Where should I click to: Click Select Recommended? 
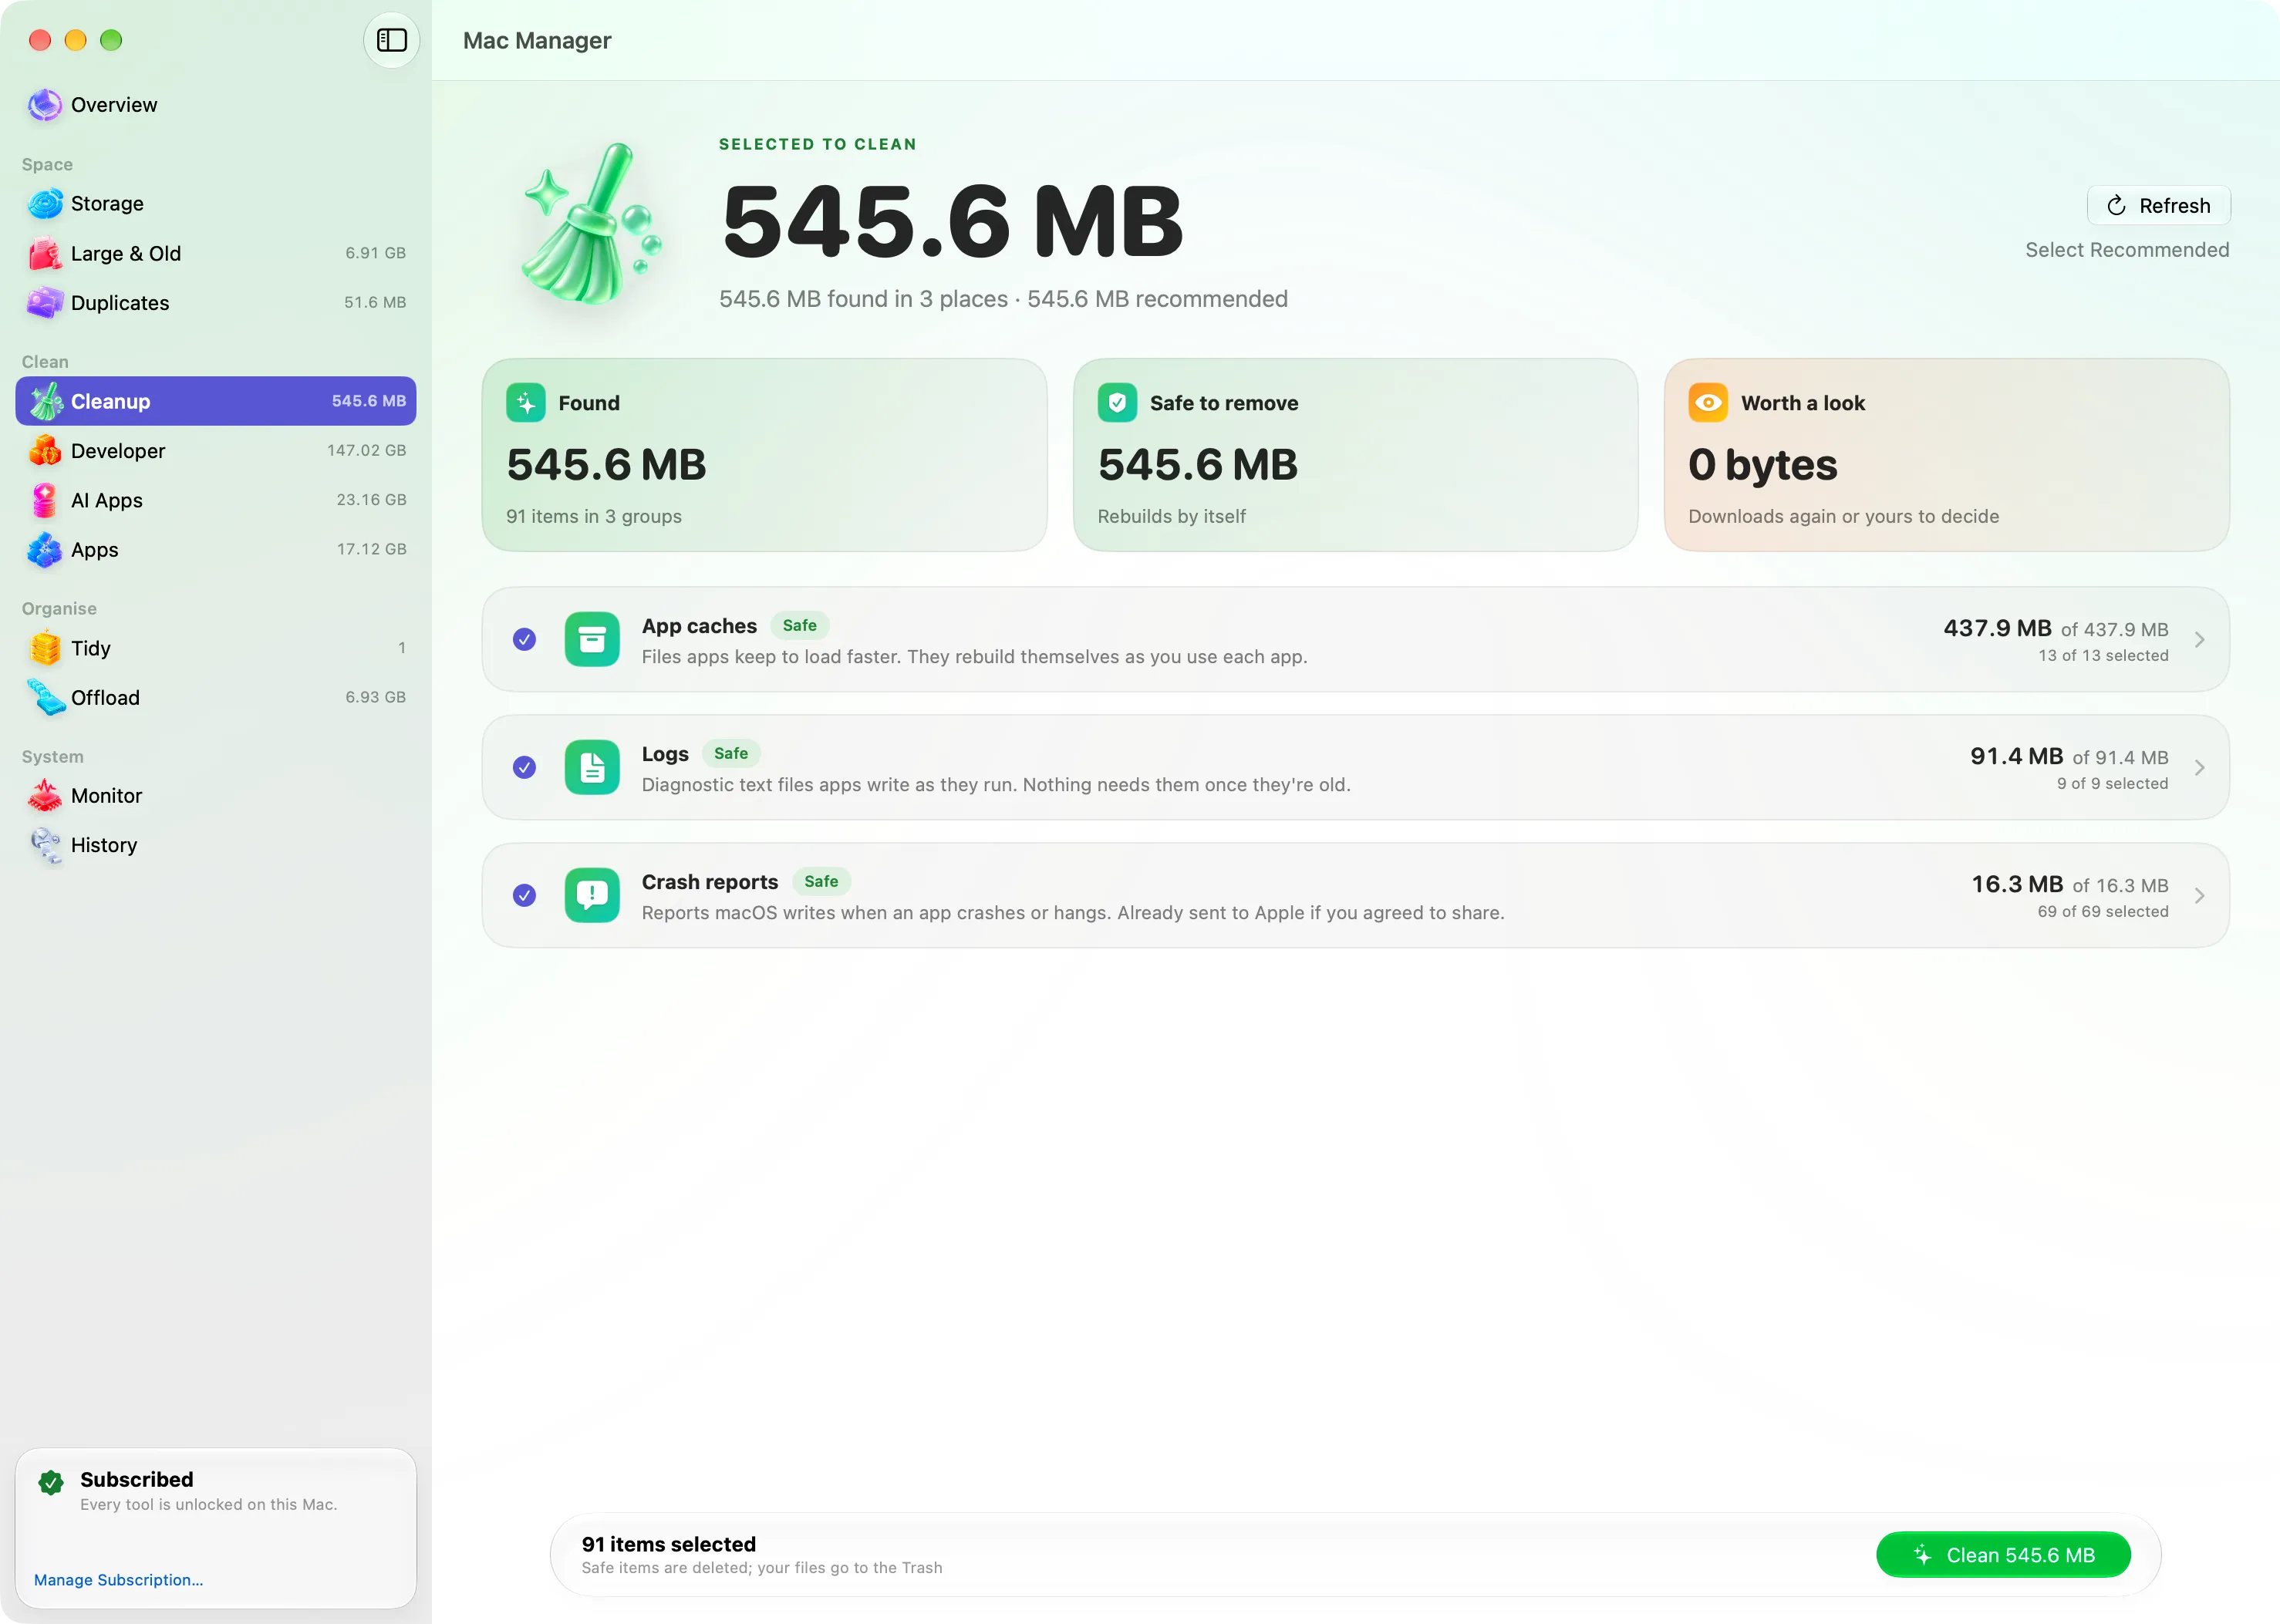click(2127, 250)
